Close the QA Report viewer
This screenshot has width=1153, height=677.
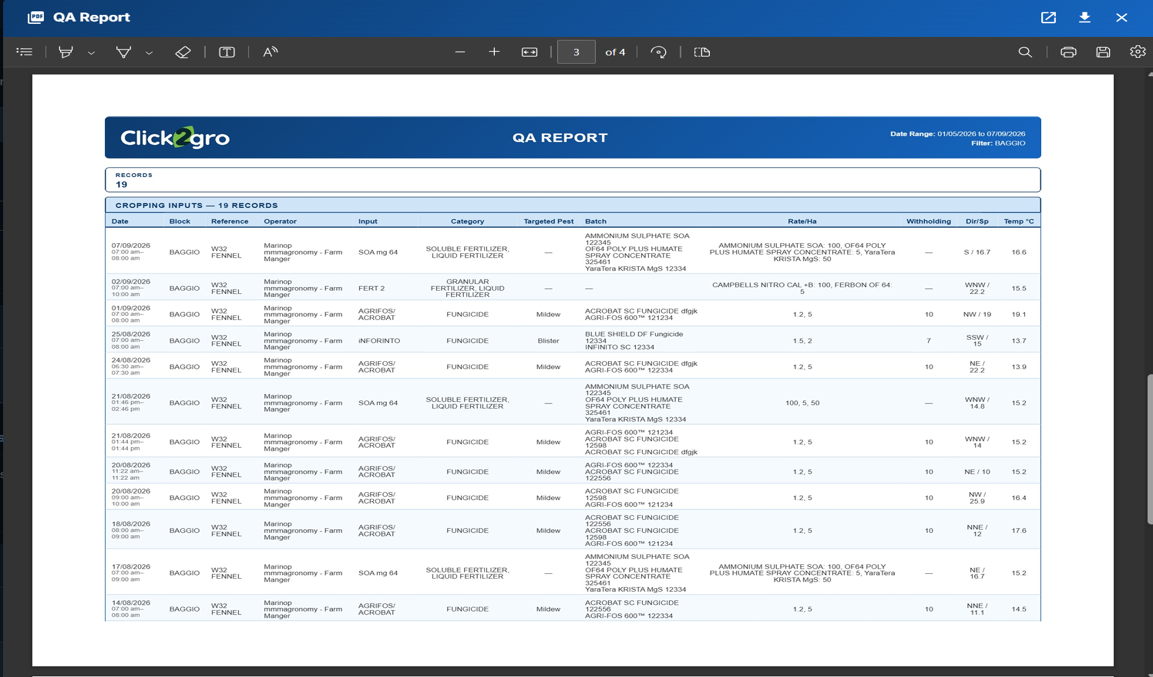tap(1121, 18)
